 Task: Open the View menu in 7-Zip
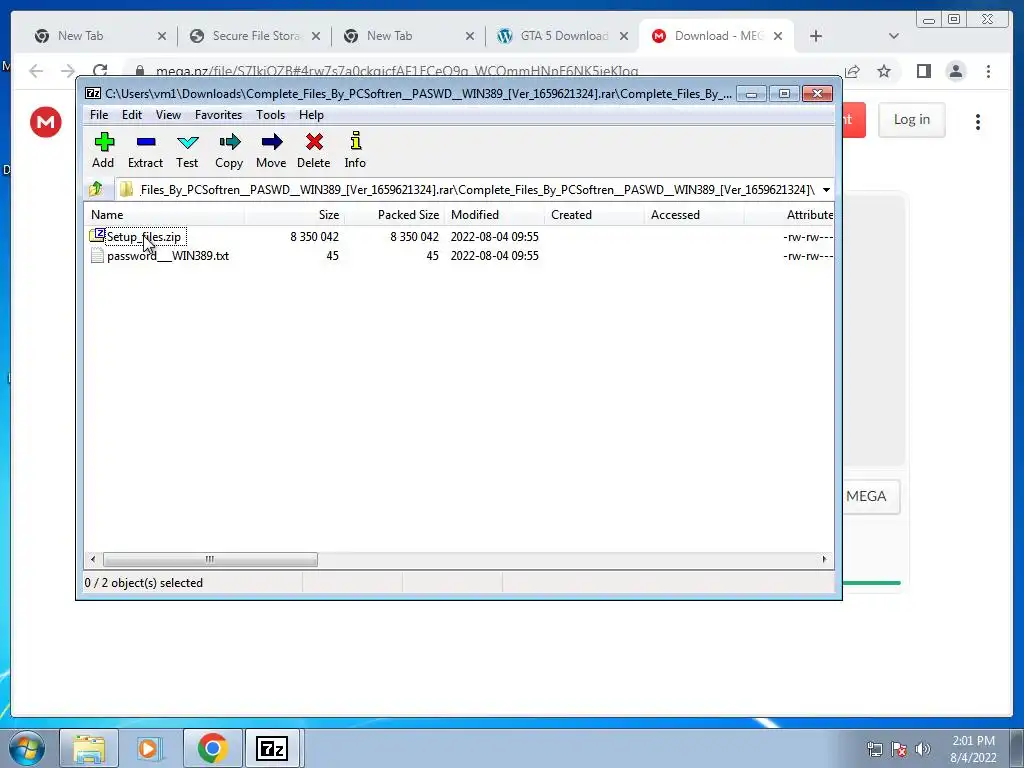[x=168, y=115]
